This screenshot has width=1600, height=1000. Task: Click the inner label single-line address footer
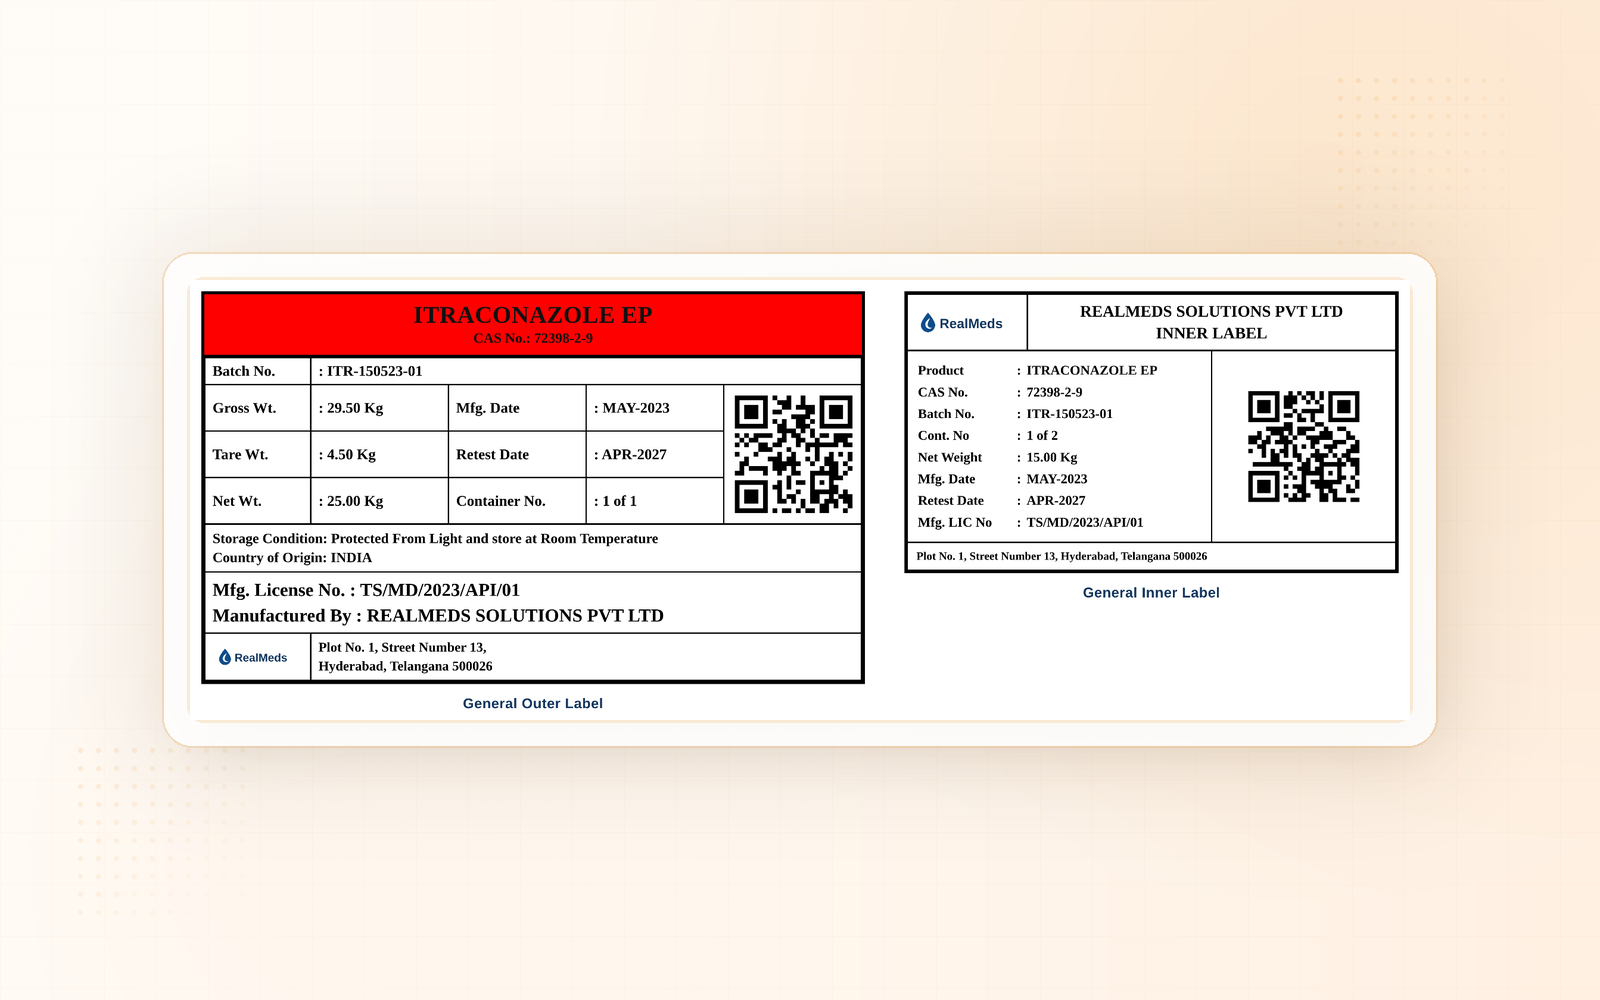[x=1062, y=556]
